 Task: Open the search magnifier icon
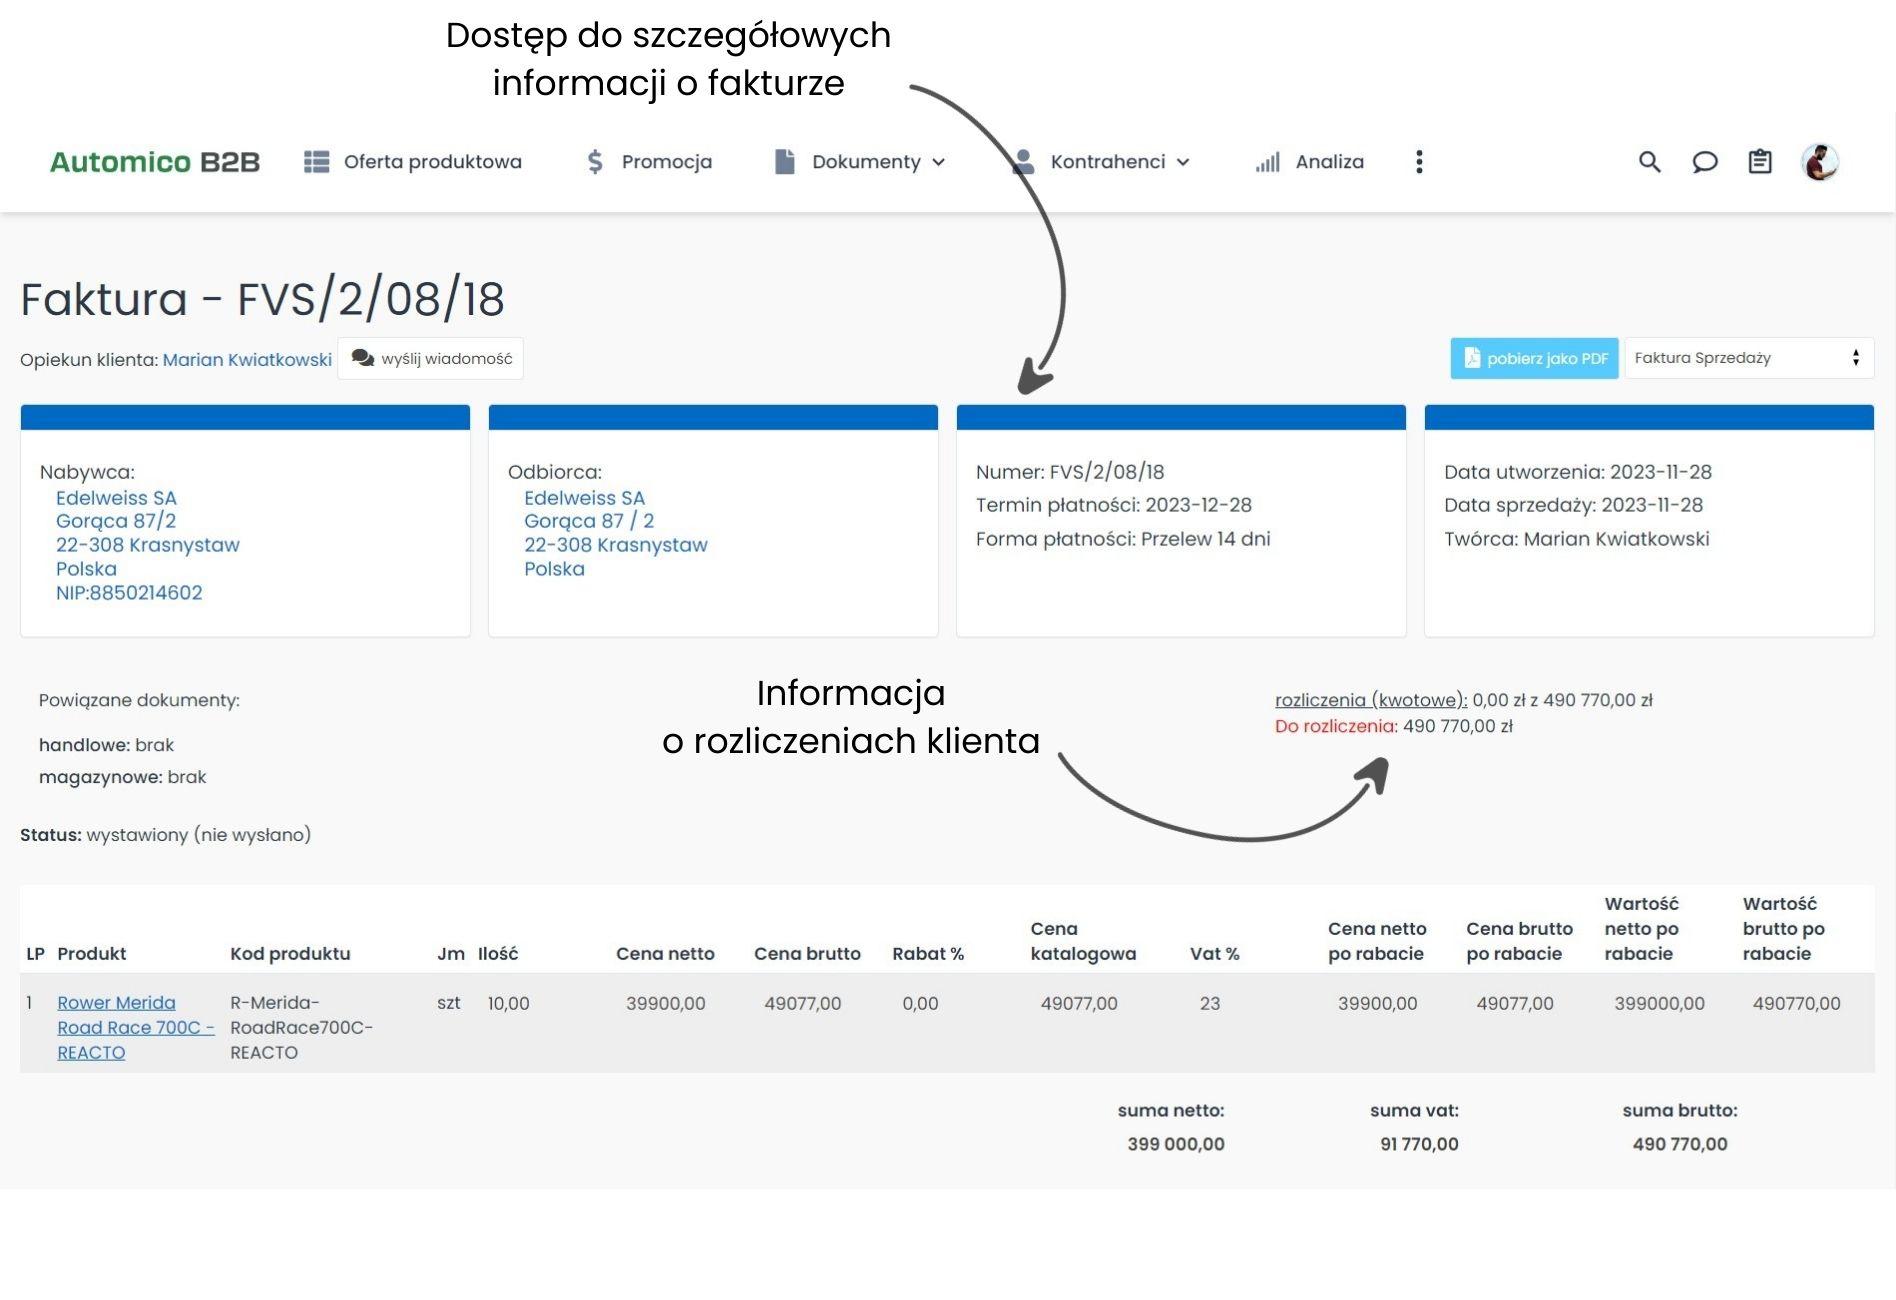point(1649,162)
